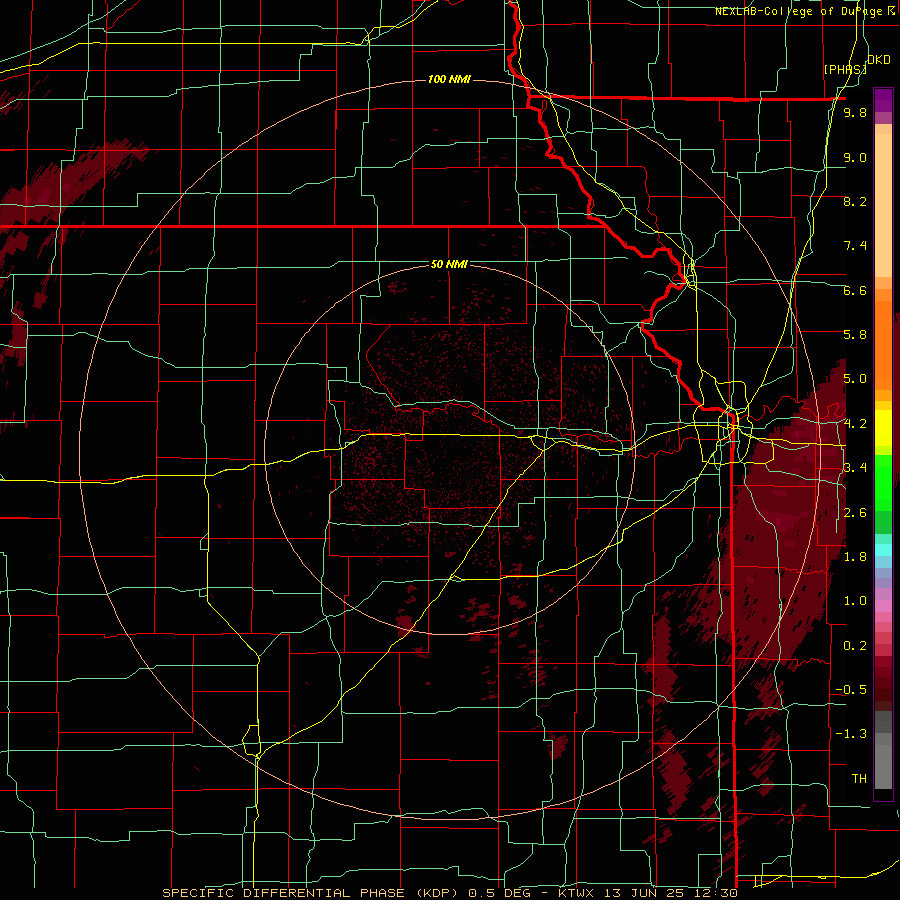Pick the cyan segment of the color bar

[883, 549]
